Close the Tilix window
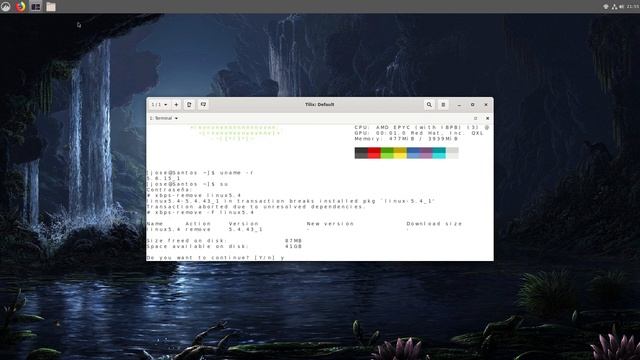The width and height of the screenshot is (640, 360). click(x=486, y=105)
